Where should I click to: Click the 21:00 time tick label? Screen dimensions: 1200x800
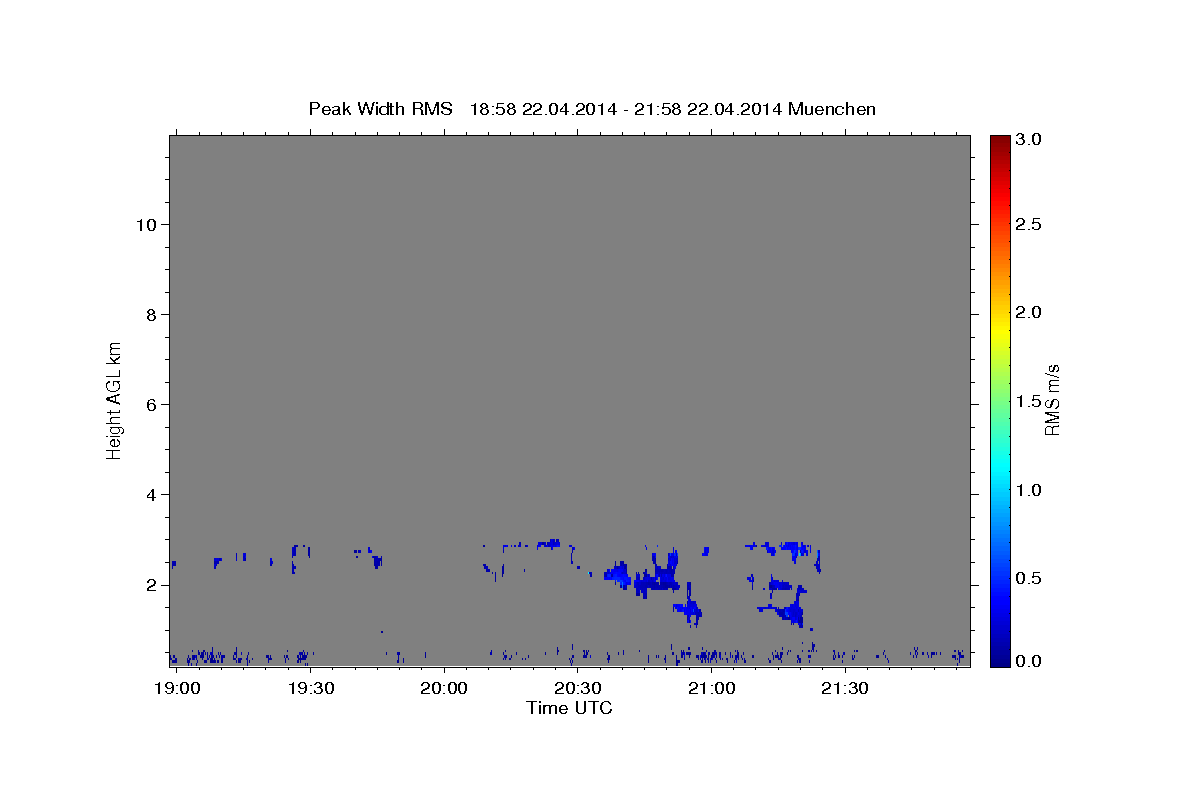[x=711, y=688]
